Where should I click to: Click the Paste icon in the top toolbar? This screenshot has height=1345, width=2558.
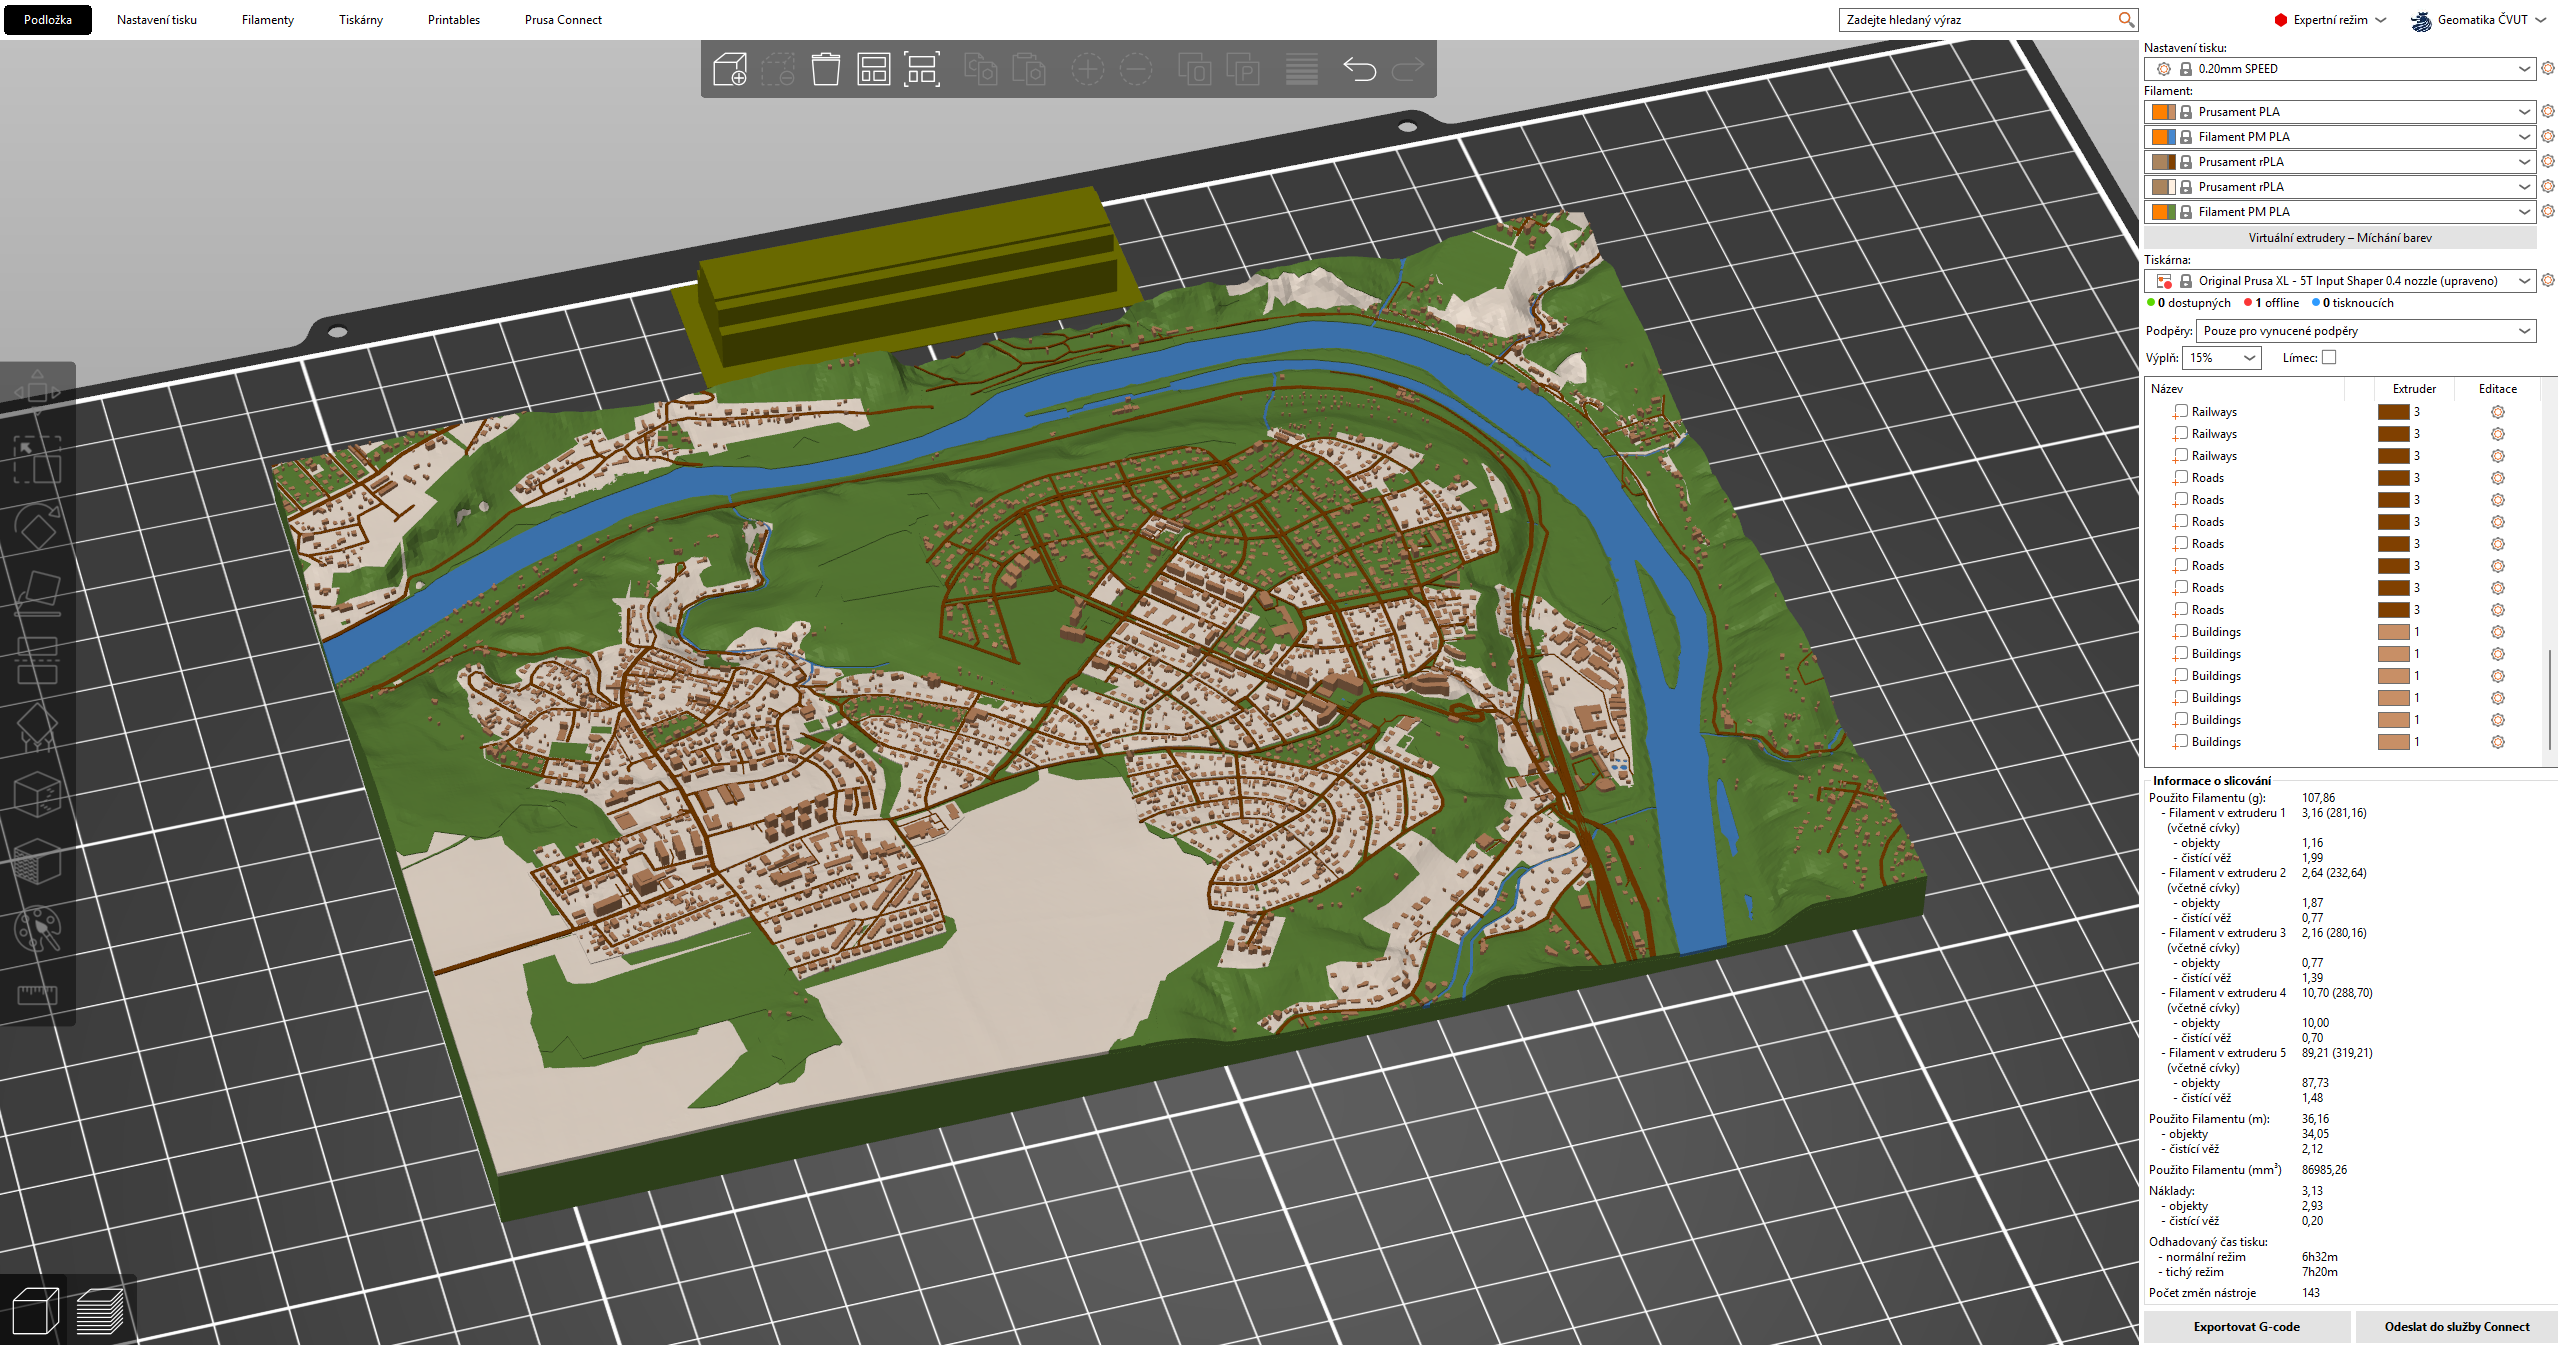click(1028, 69)
